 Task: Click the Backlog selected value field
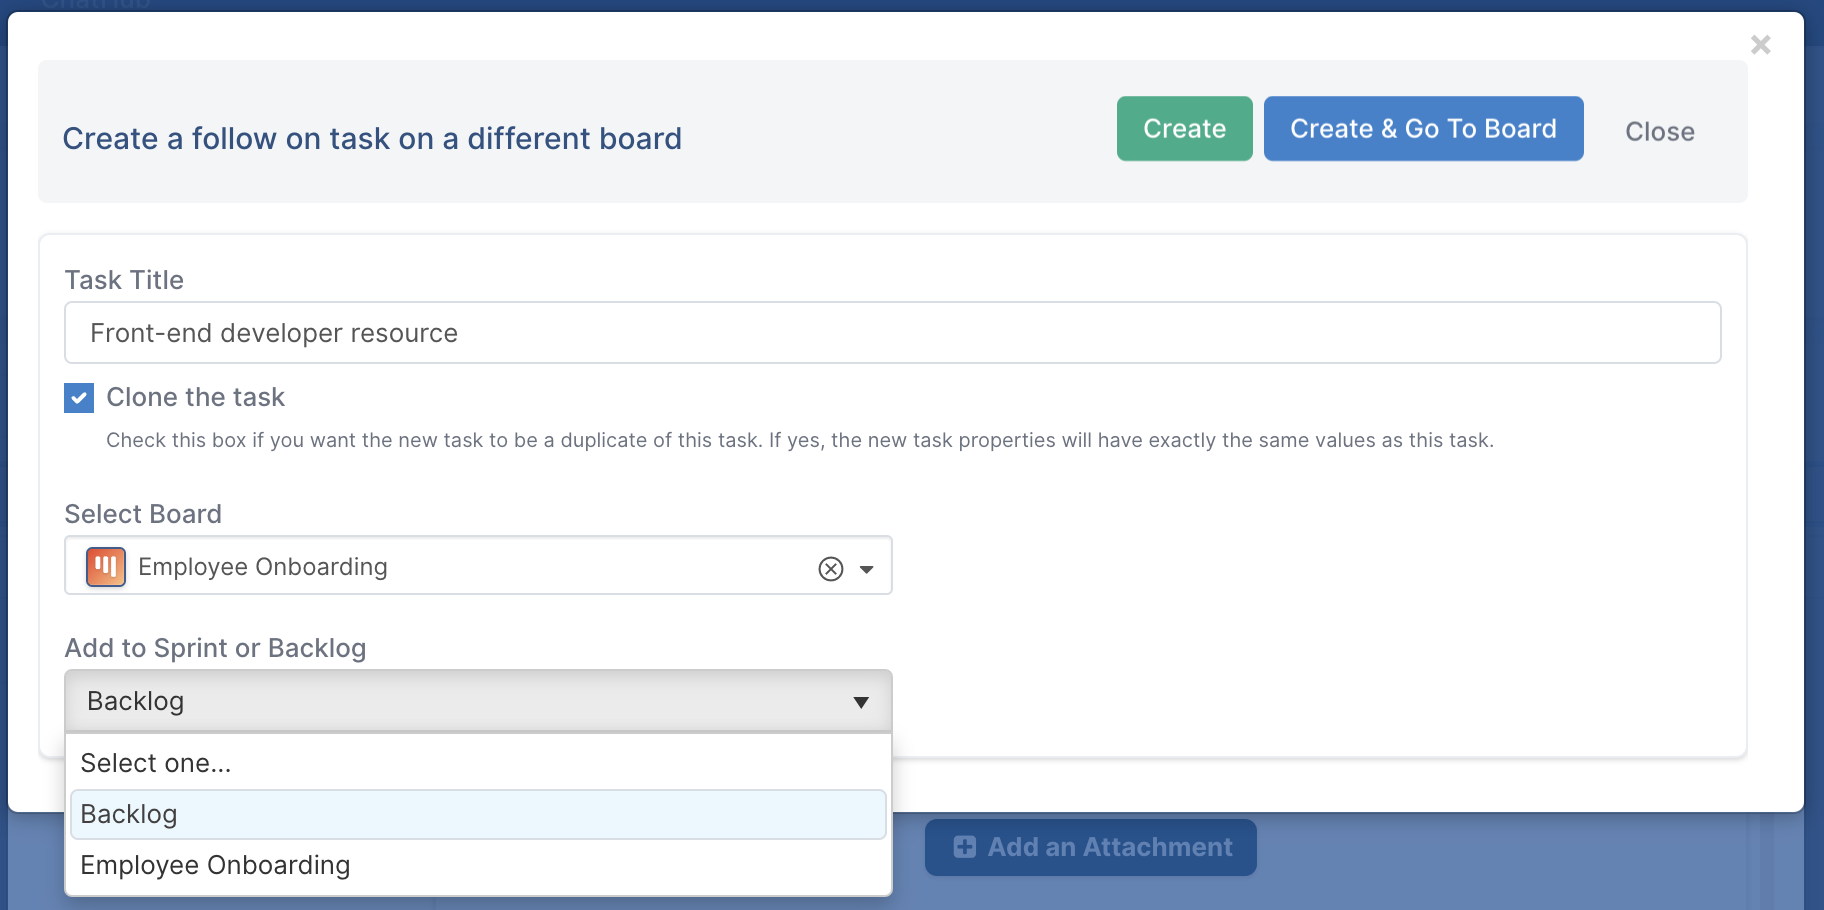tap(478, 701)
